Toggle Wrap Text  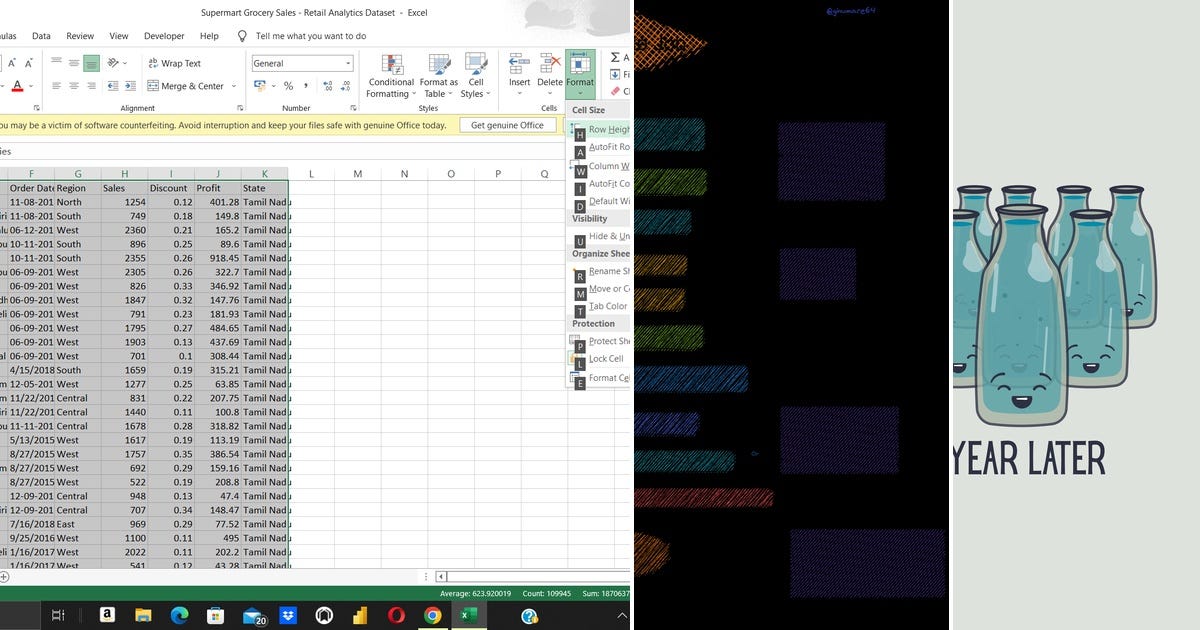tap(174, 63)
